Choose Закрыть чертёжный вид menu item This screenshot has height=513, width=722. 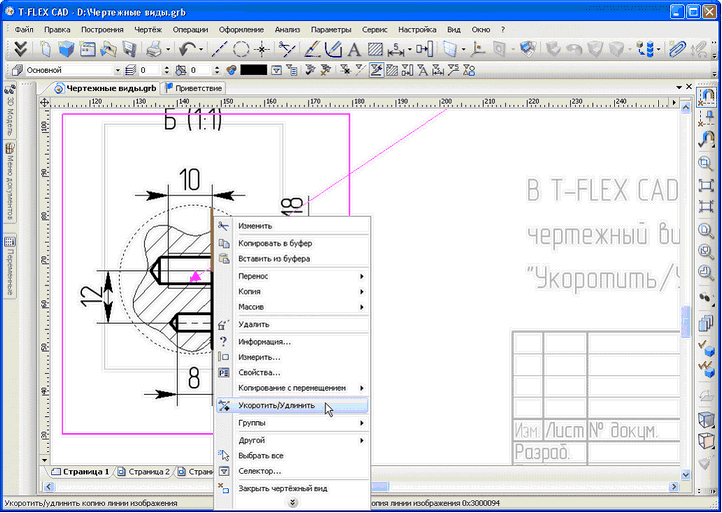293,488
